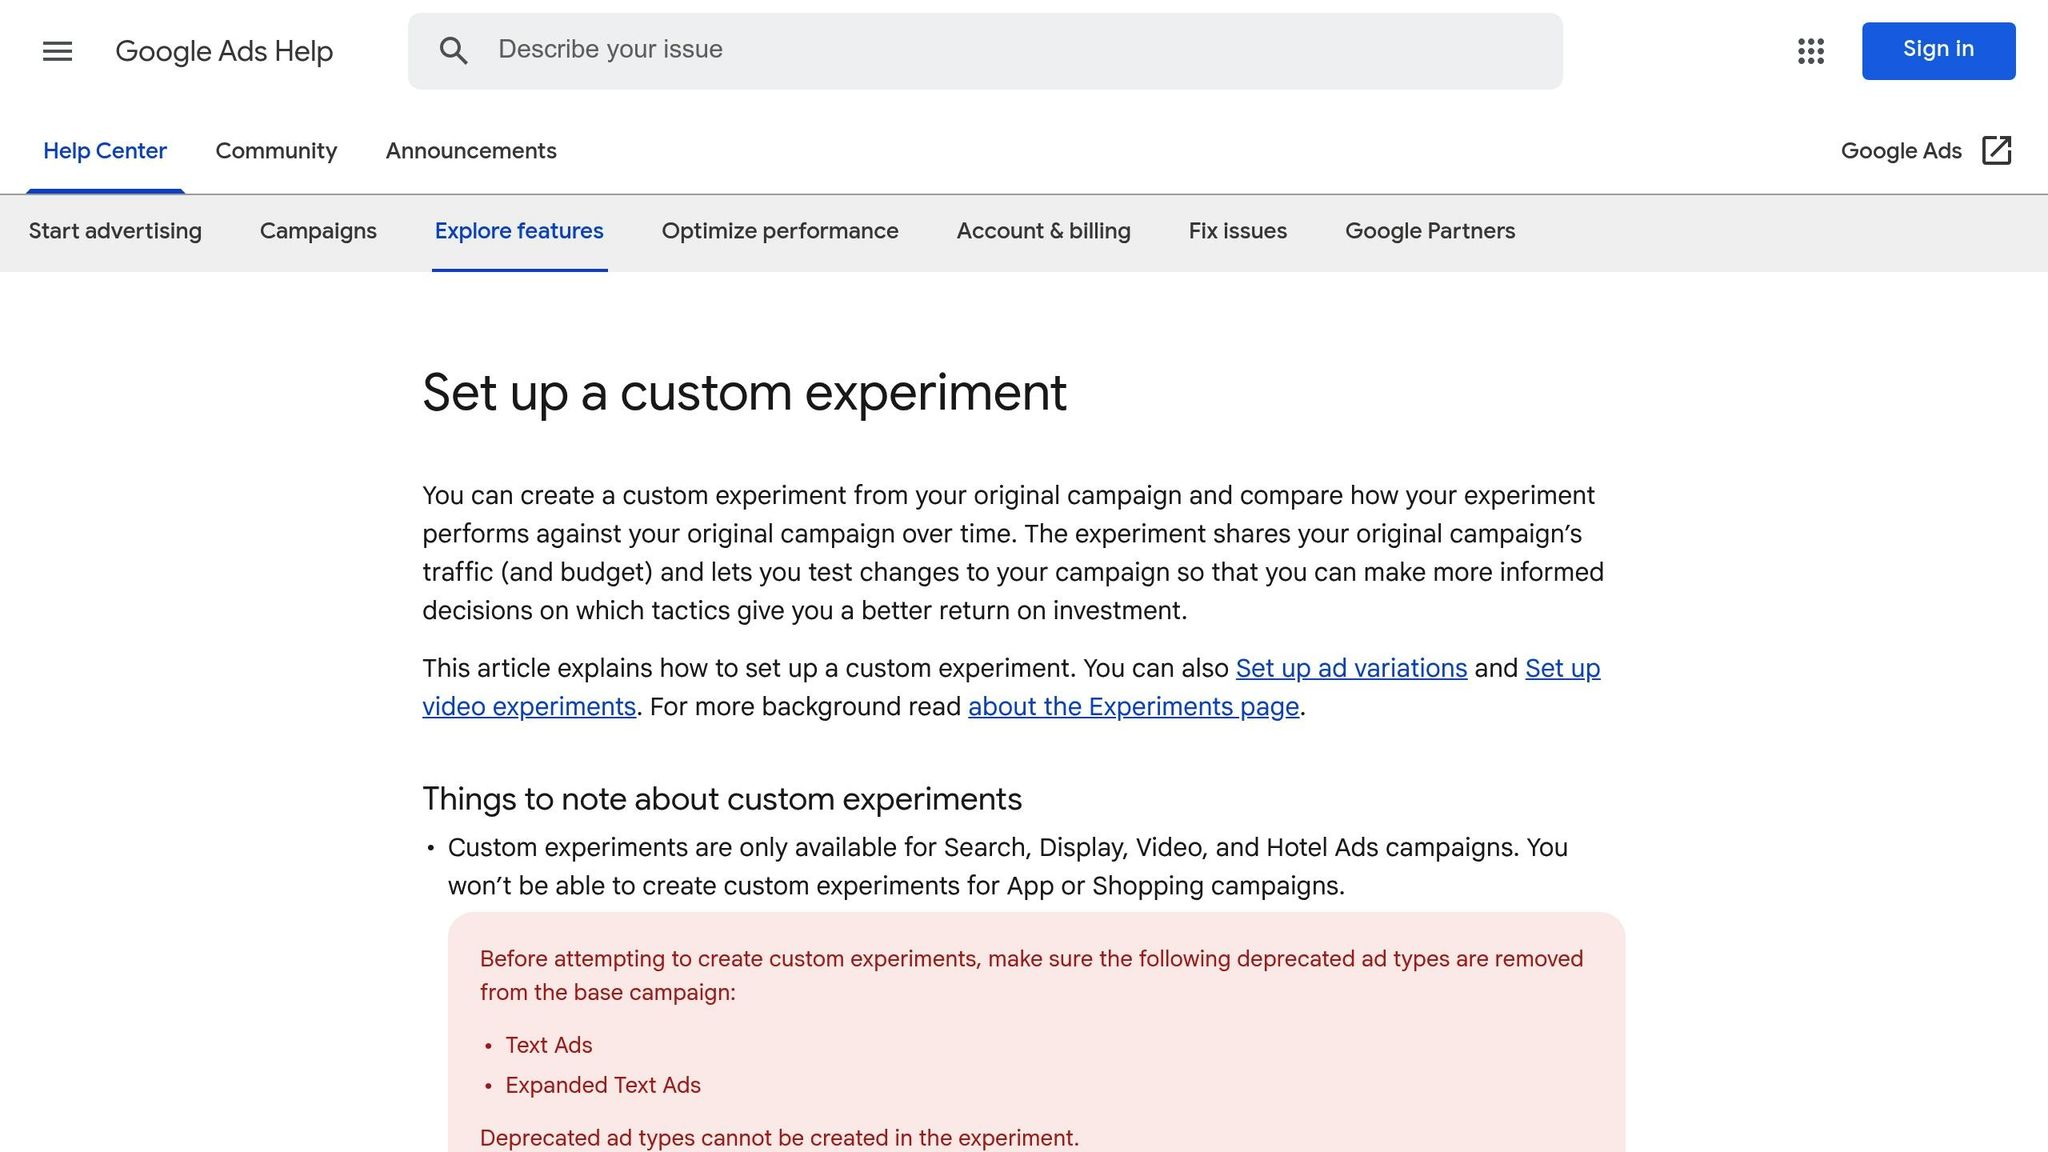The width and height of the screenshot is (2048, 1152).
Task: Click the search magnifier icon
Action: 453,51
